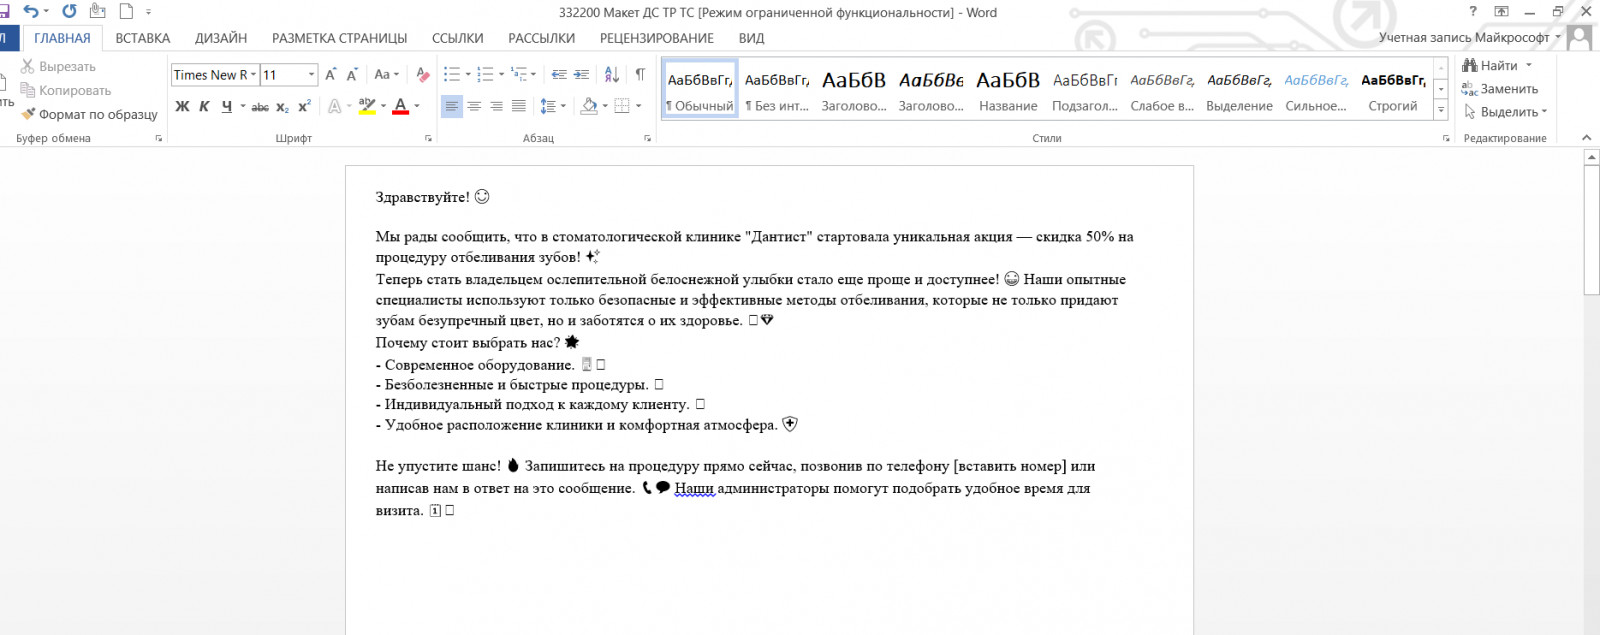Create a new blank document icon

click(127, 12)
